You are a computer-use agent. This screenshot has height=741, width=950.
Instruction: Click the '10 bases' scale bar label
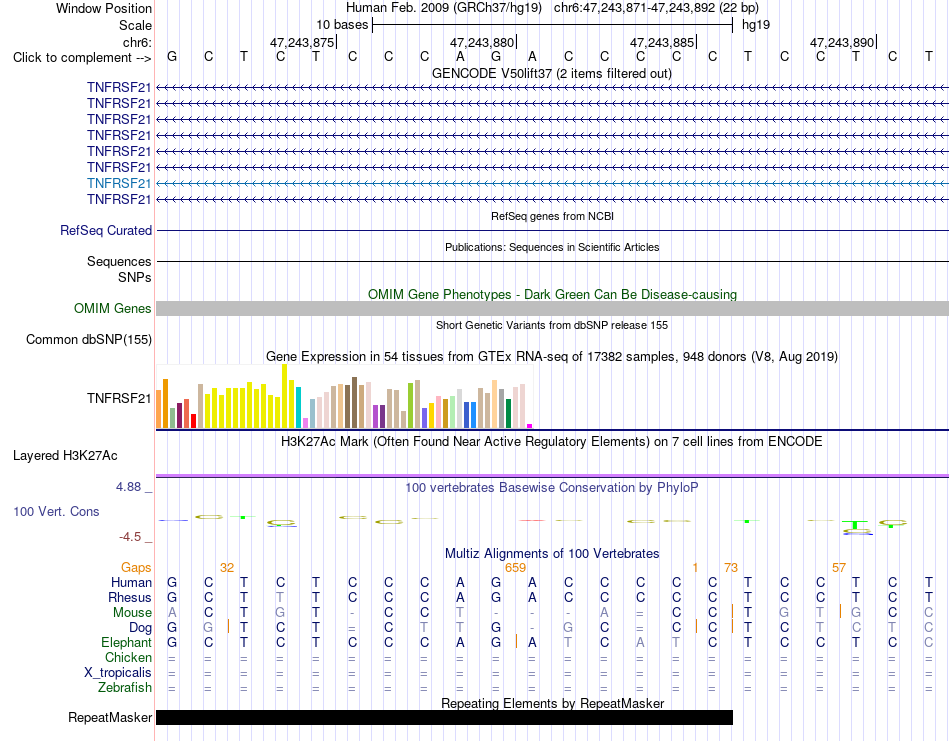342,25
